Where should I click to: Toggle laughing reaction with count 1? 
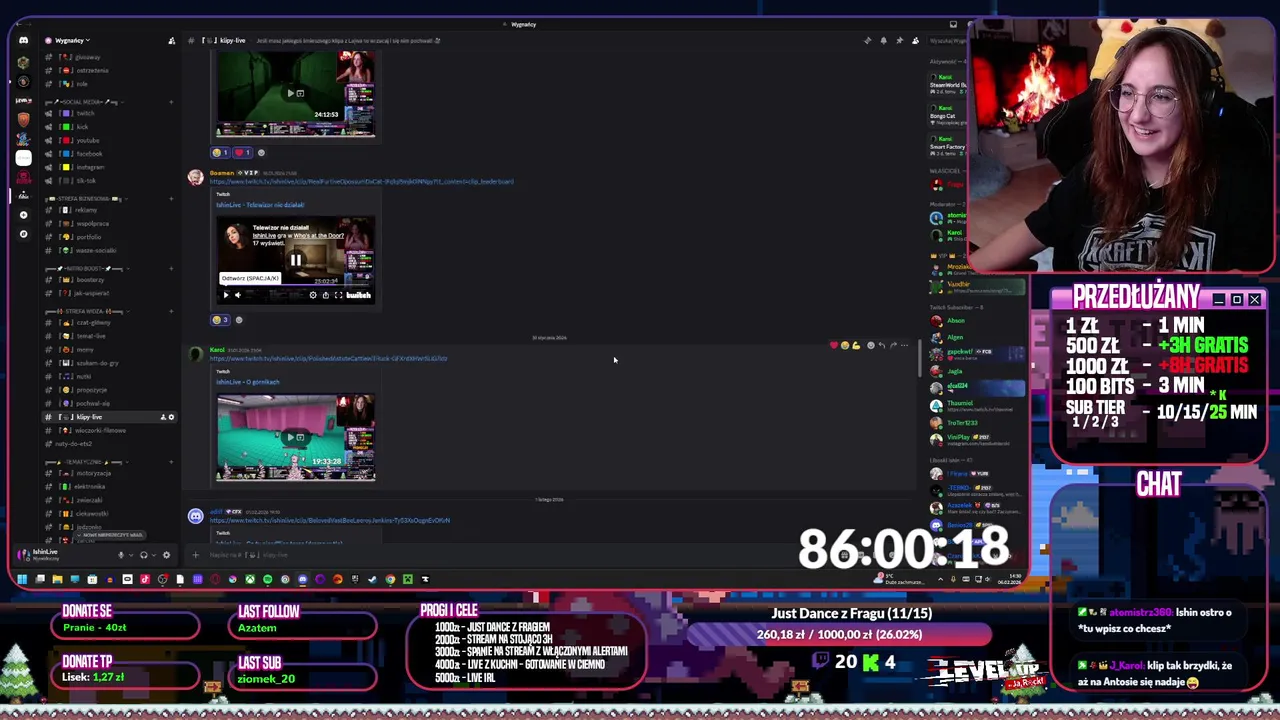pos(220,153)
